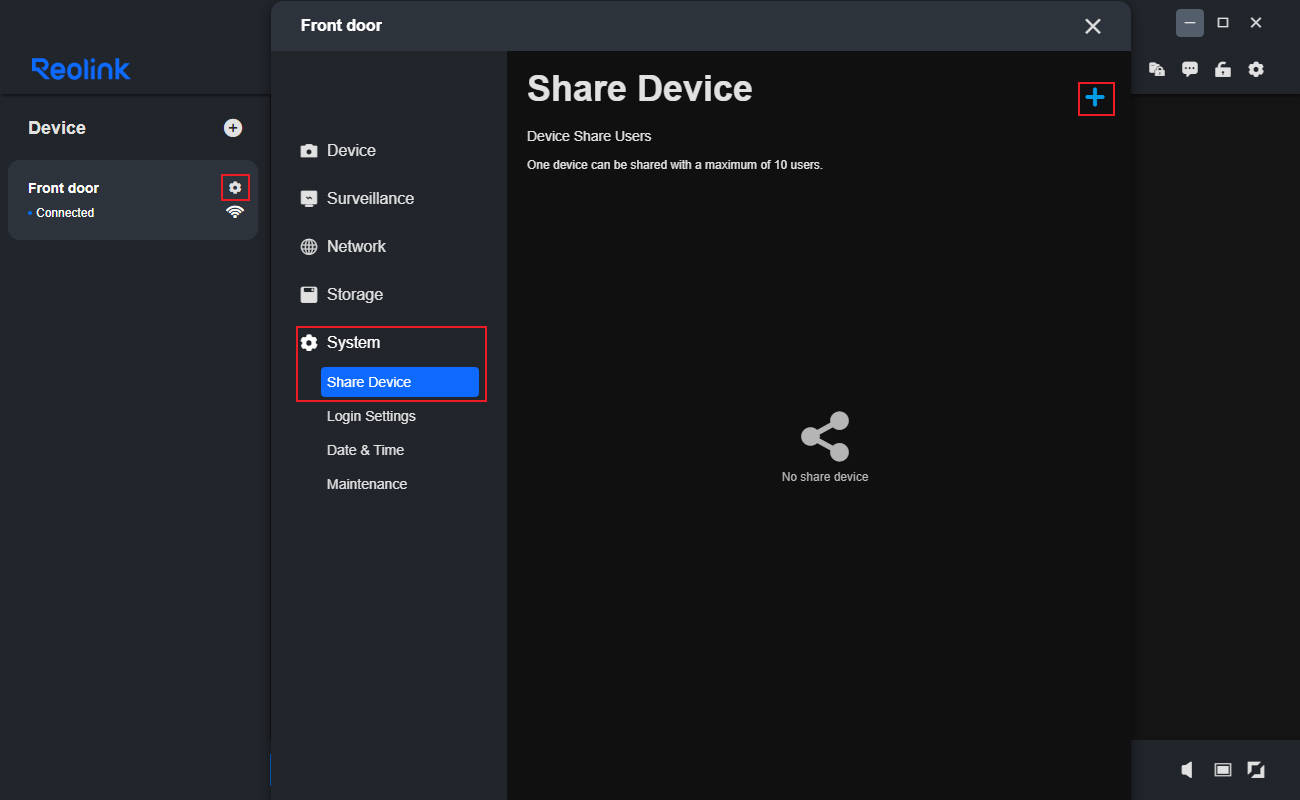Open Front door settings gear icon
1300x800 pixels.
pos(235,187)
